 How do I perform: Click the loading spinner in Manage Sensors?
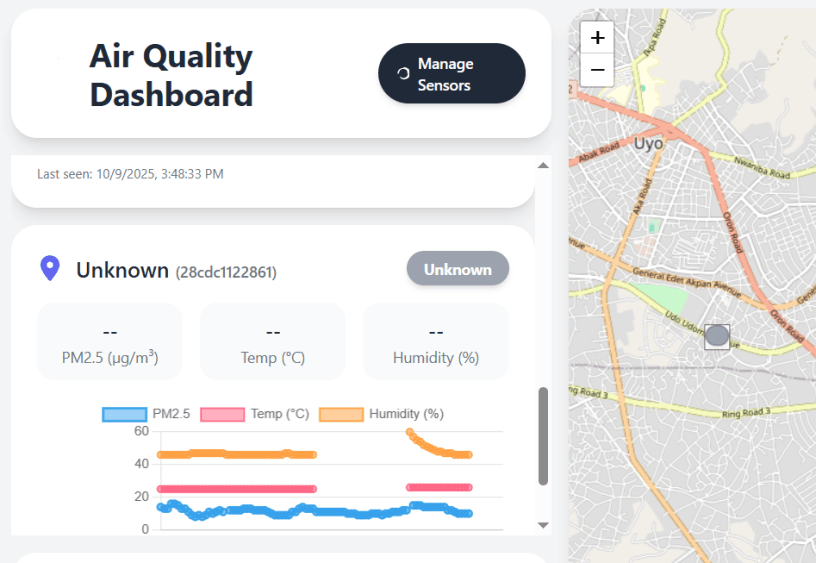403,73
